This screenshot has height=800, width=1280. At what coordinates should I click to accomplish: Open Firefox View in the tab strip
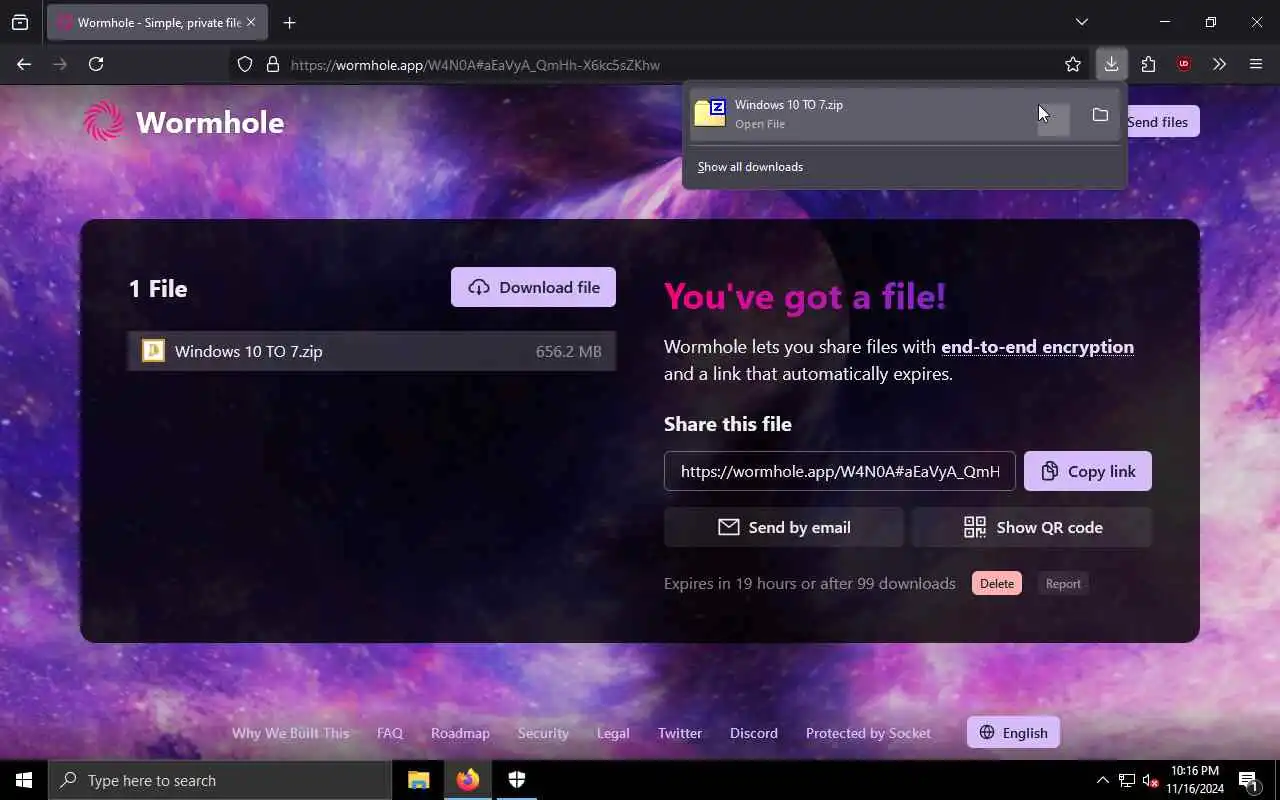[x=20, y=22]
